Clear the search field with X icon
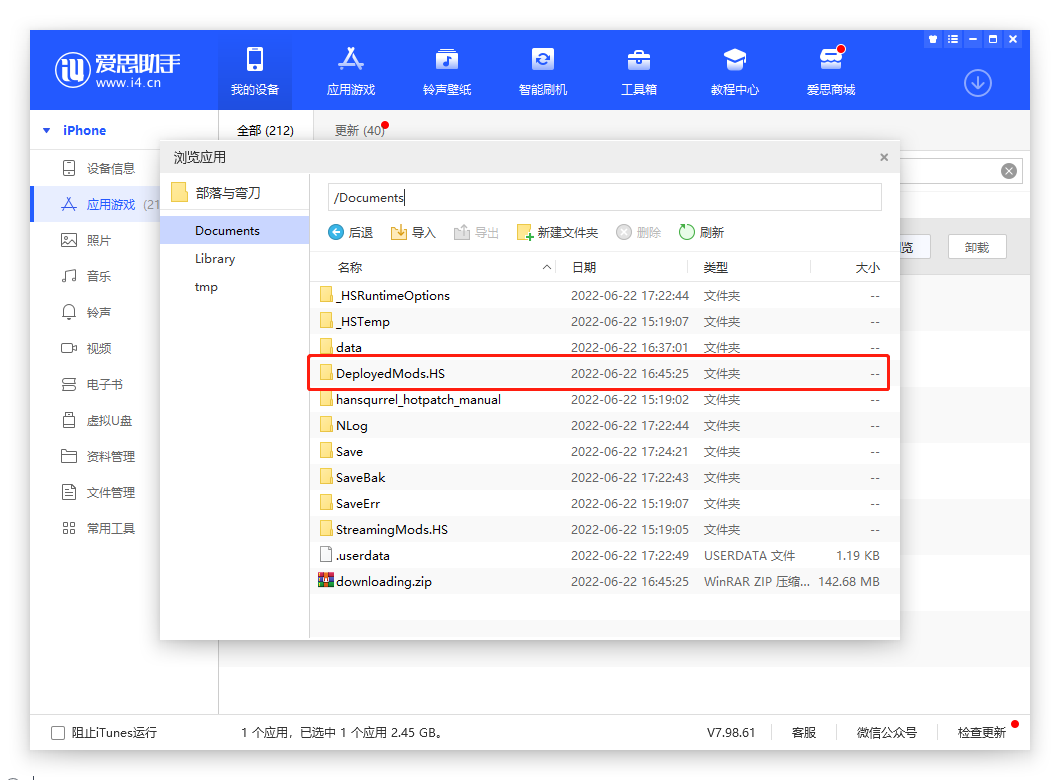This screenshot has width=1060, height=780. (1009, 171)
